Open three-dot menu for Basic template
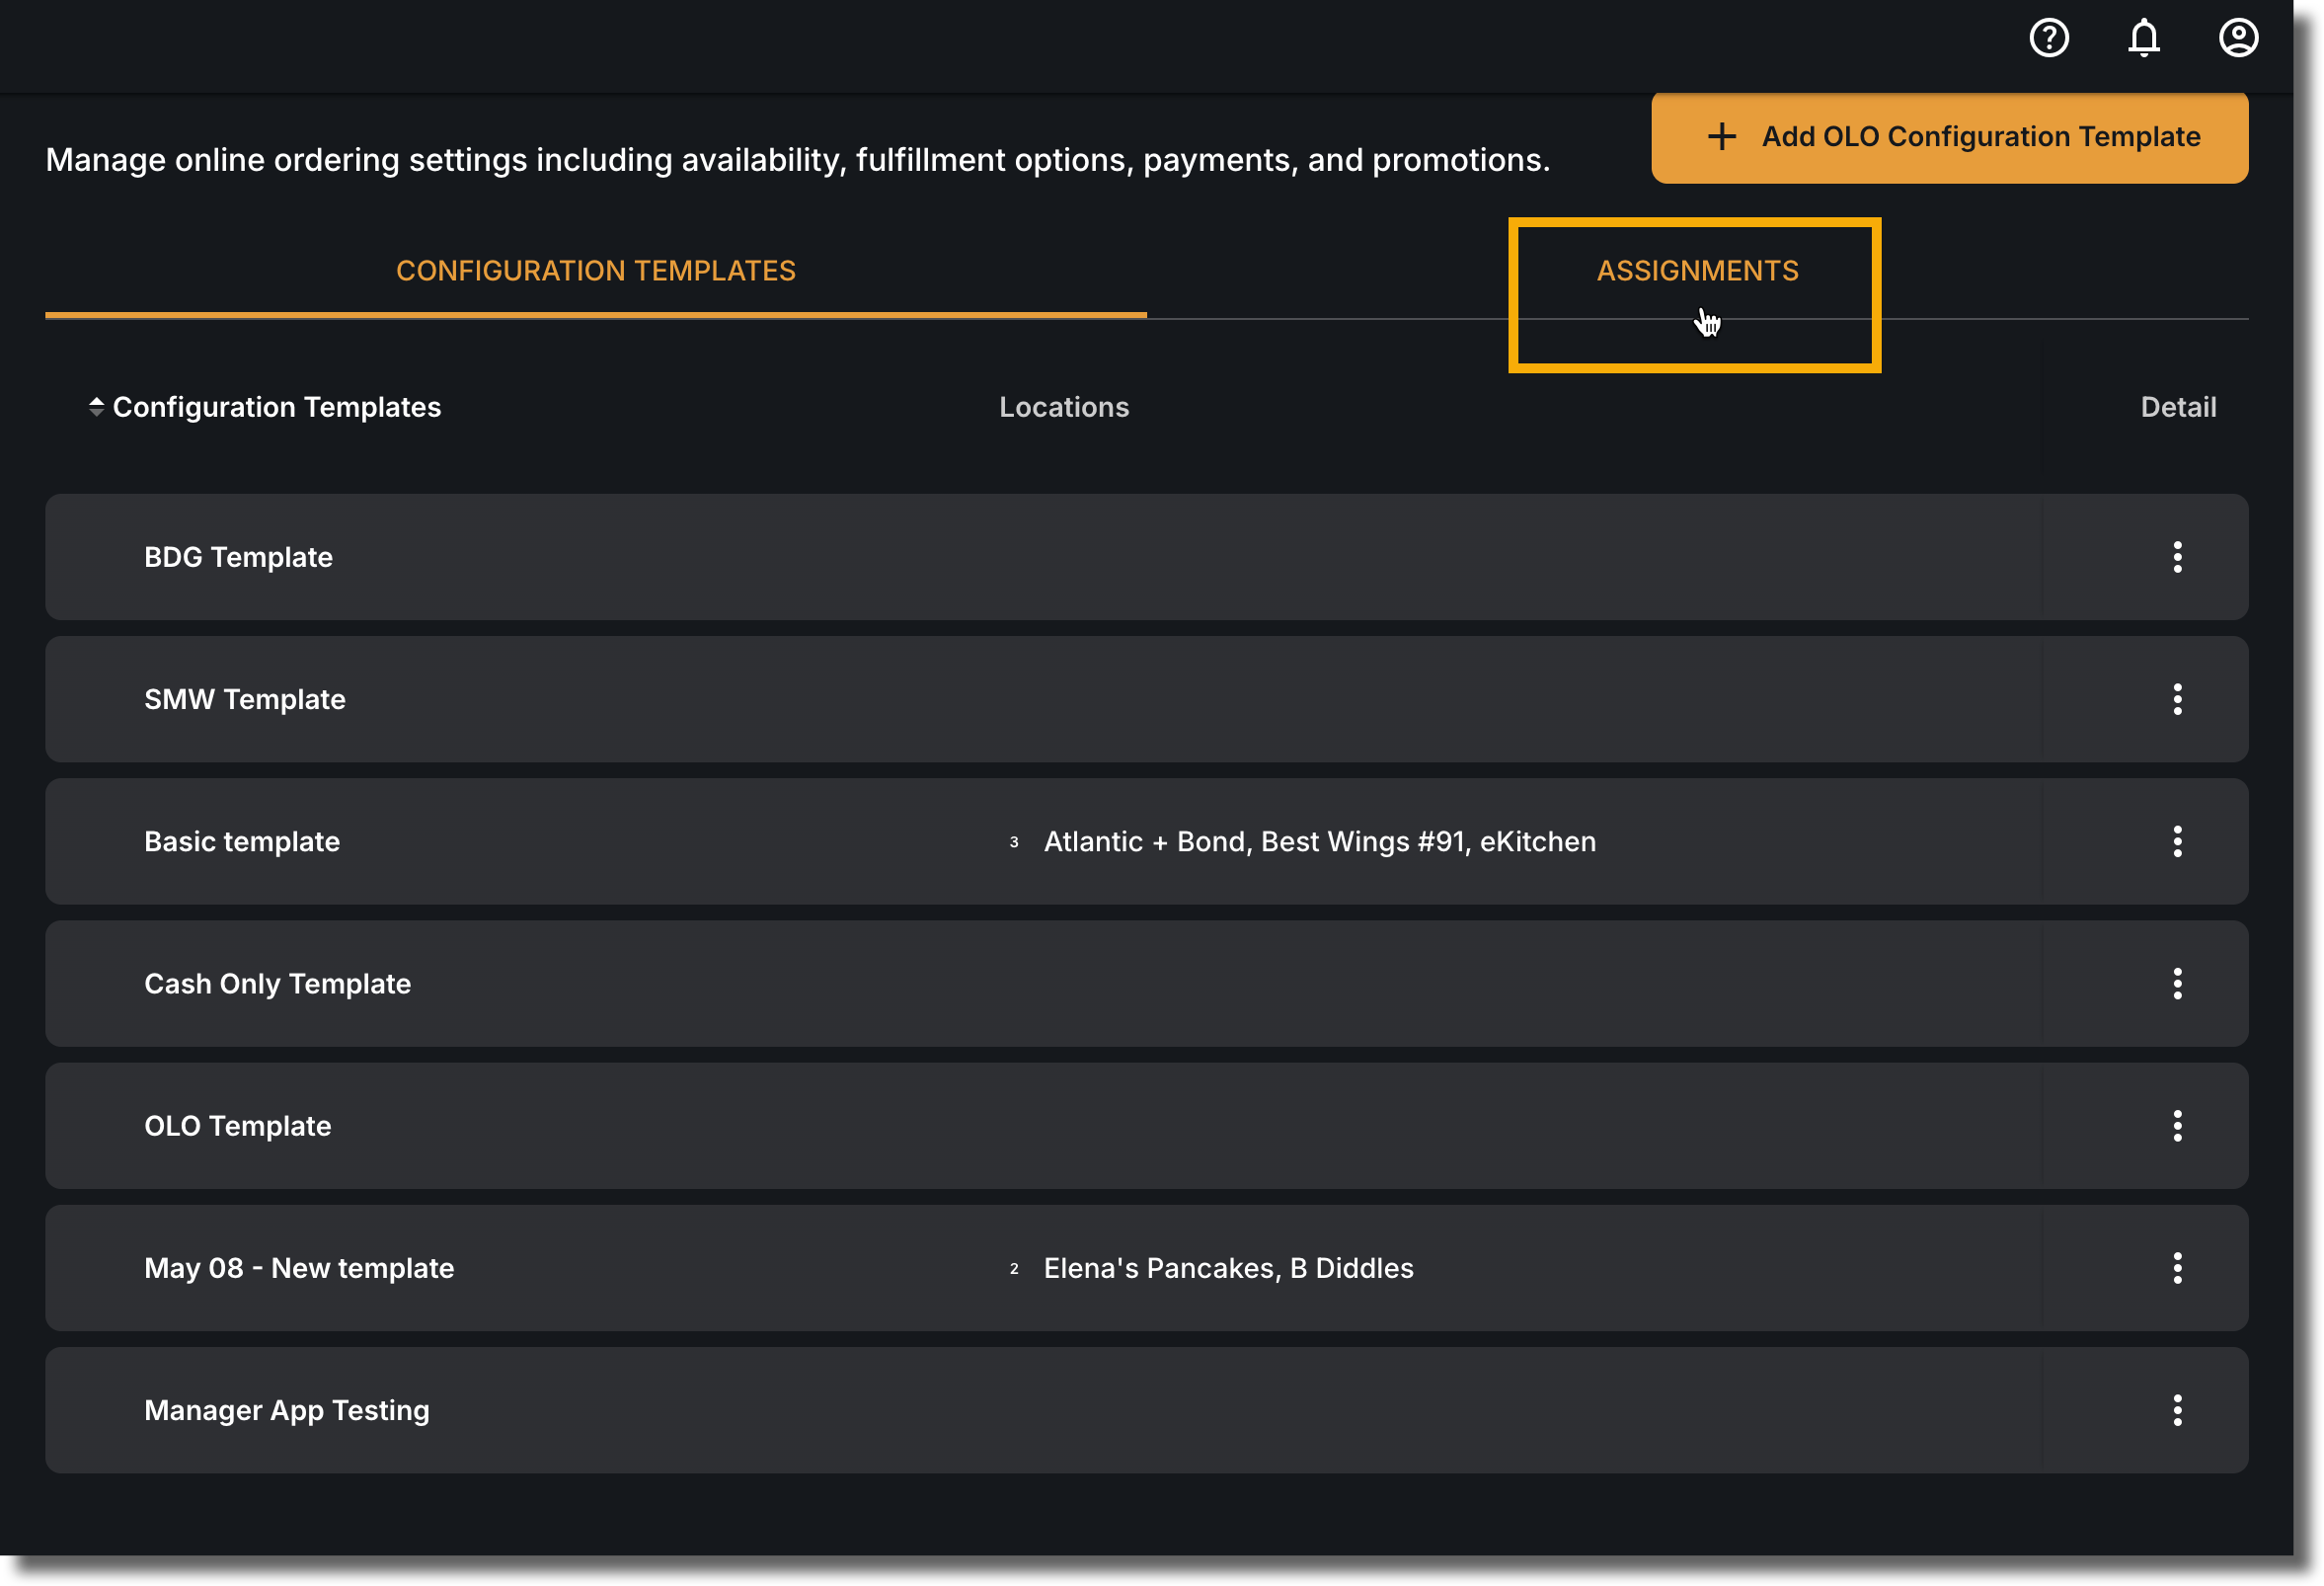This screenshot has height=1586, width=2324. 2177,841
